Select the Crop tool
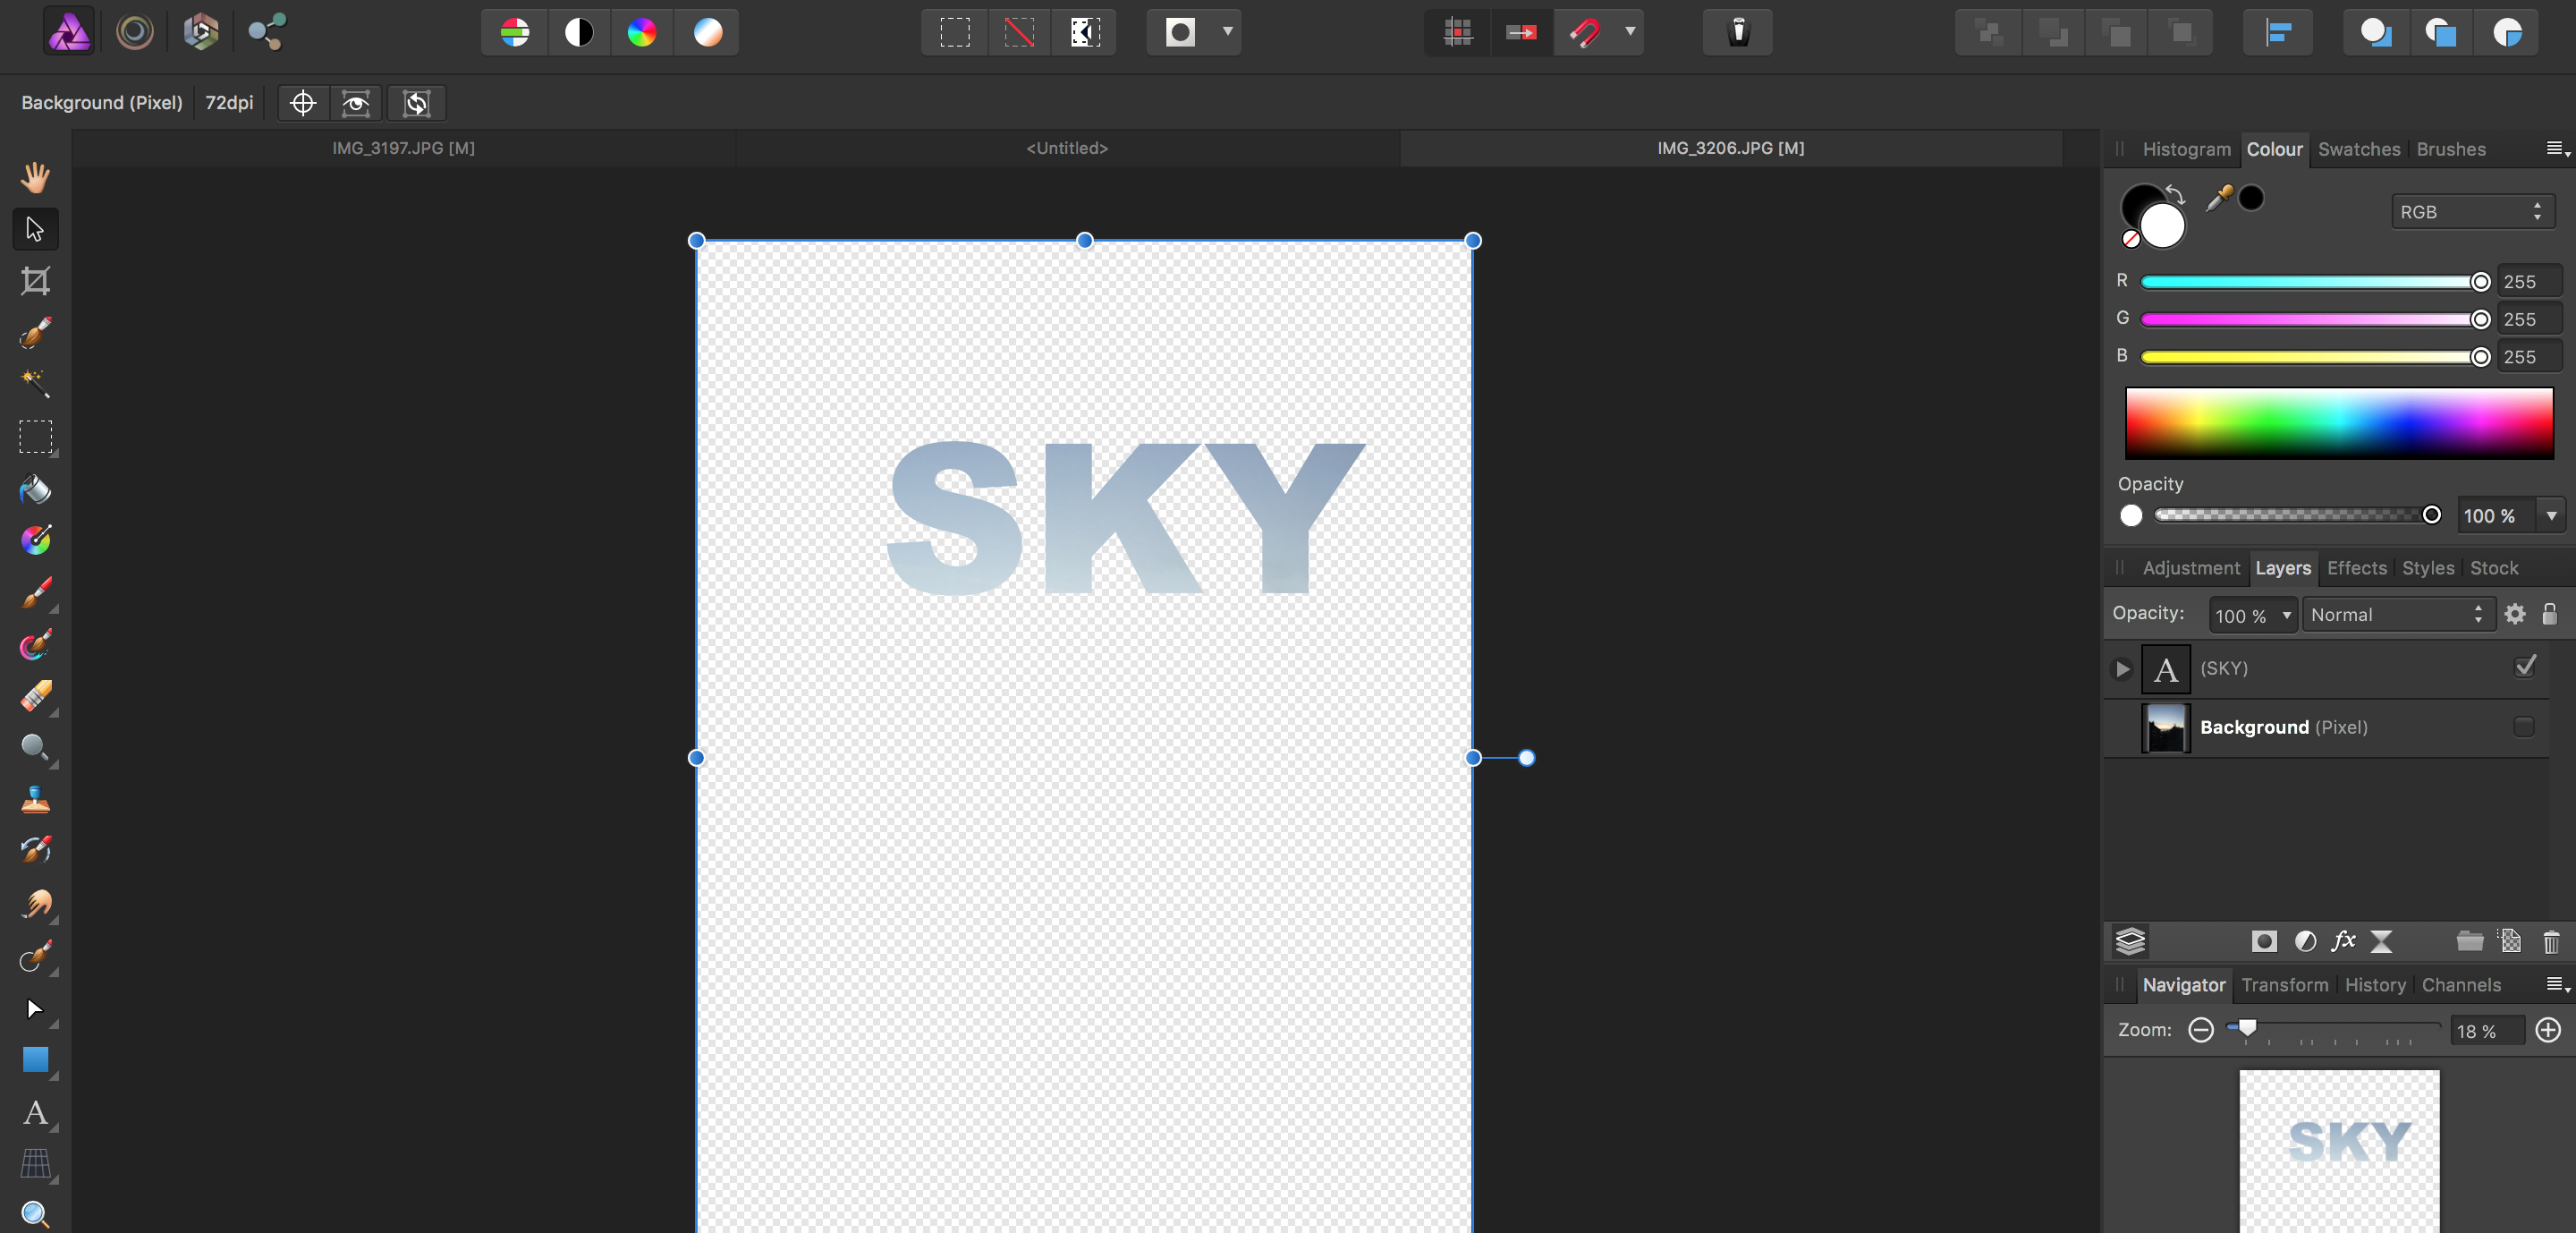 [x=35, y=281]
